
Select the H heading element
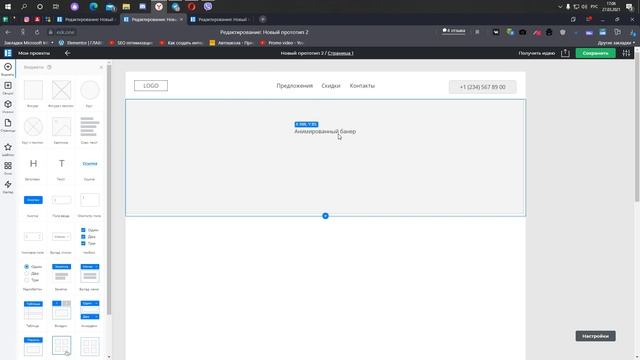coord(33,163)
